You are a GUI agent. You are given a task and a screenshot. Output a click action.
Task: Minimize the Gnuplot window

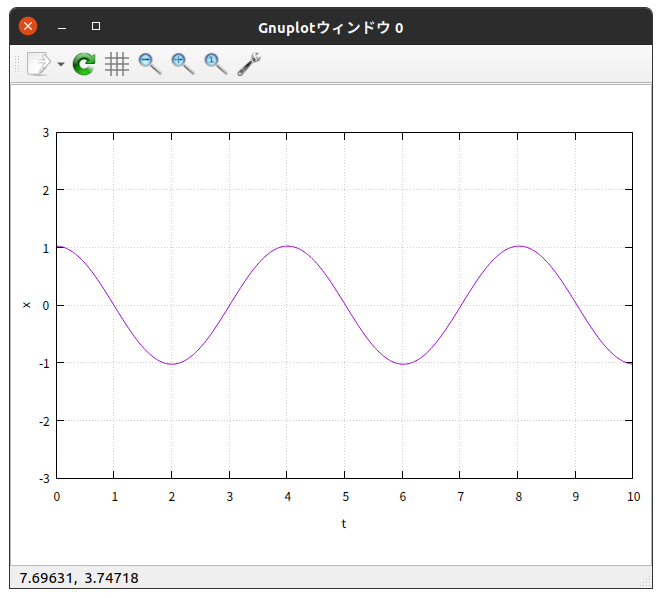(62, 28)
